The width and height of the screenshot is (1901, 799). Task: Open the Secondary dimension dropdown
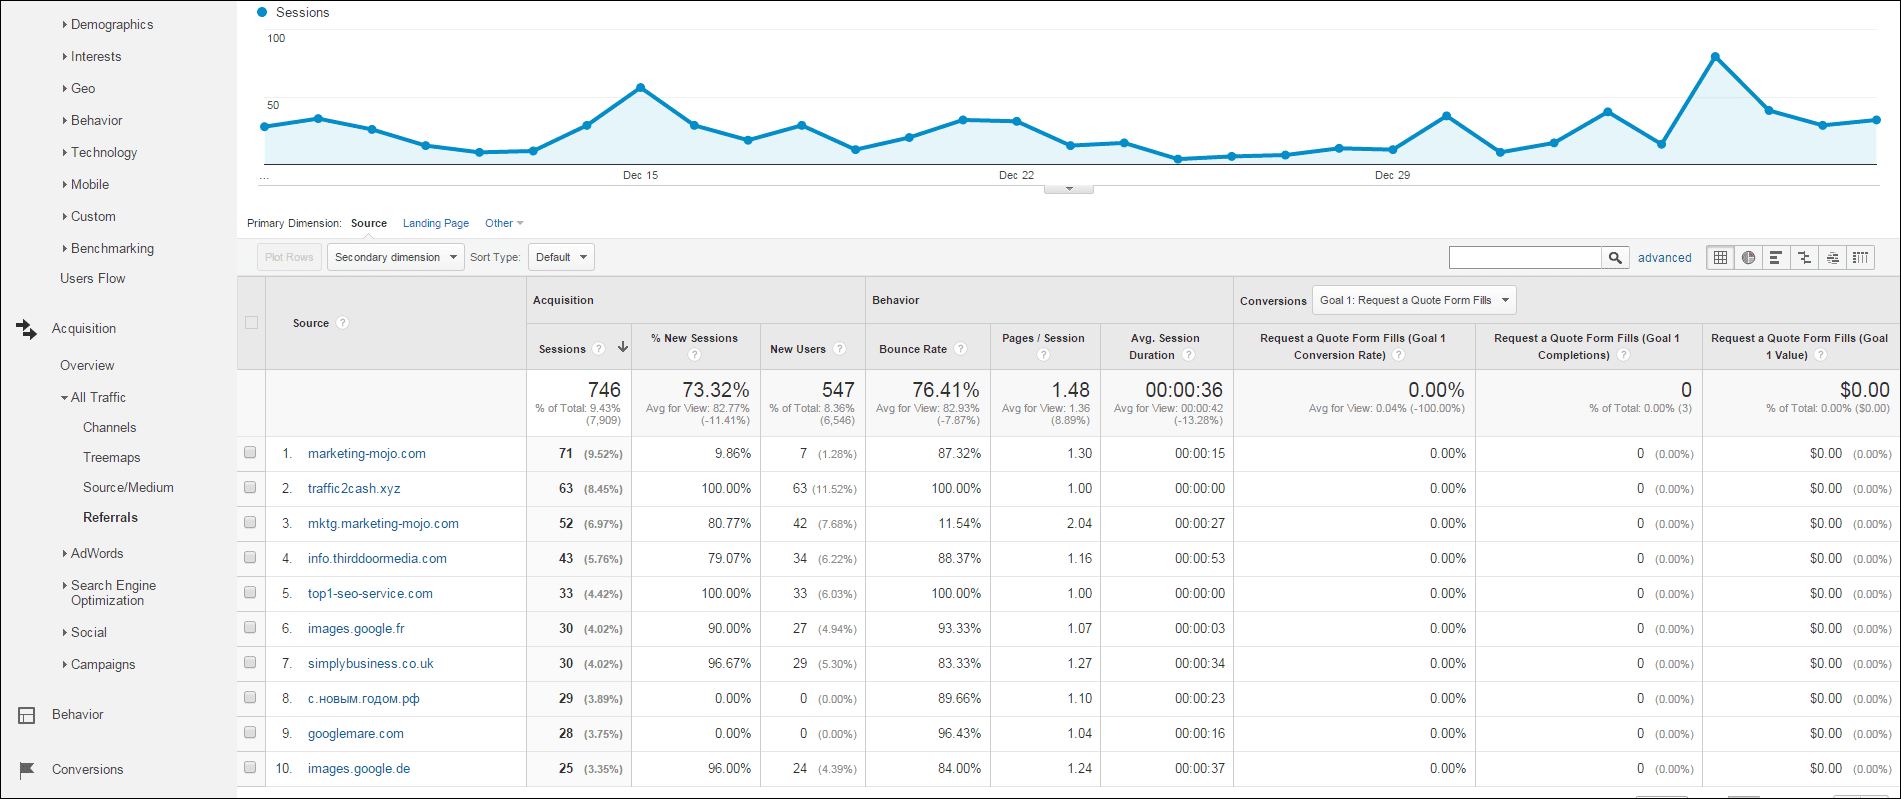396,257
